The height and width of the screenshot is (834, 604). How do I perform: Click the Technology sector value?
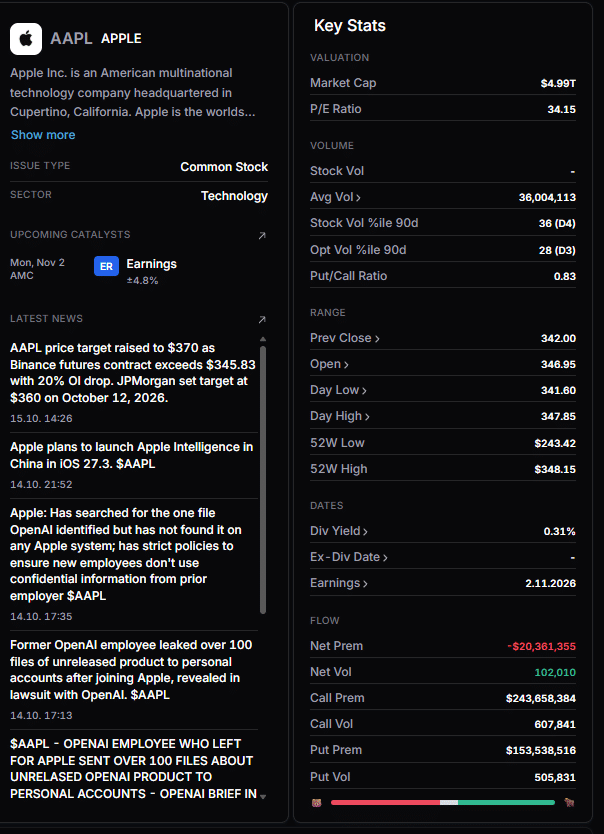(234, 196)
